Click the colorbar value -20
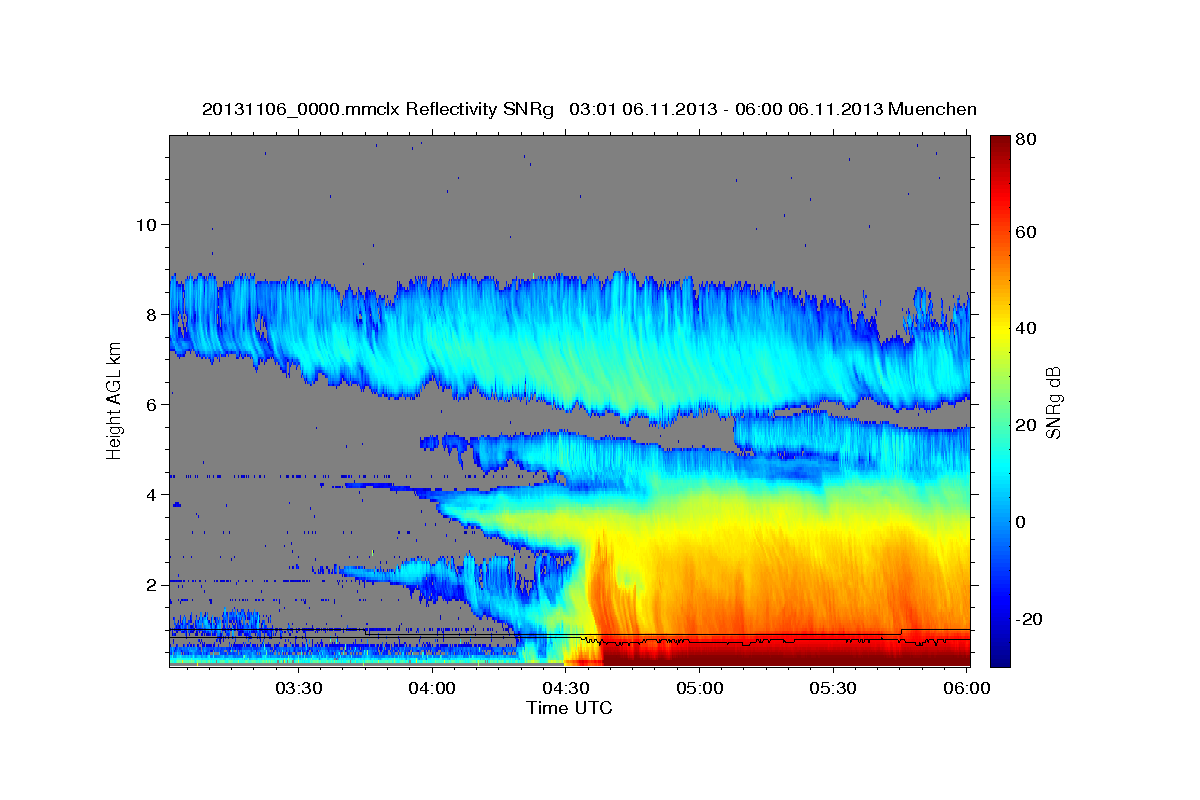 tap(1027, 619)
